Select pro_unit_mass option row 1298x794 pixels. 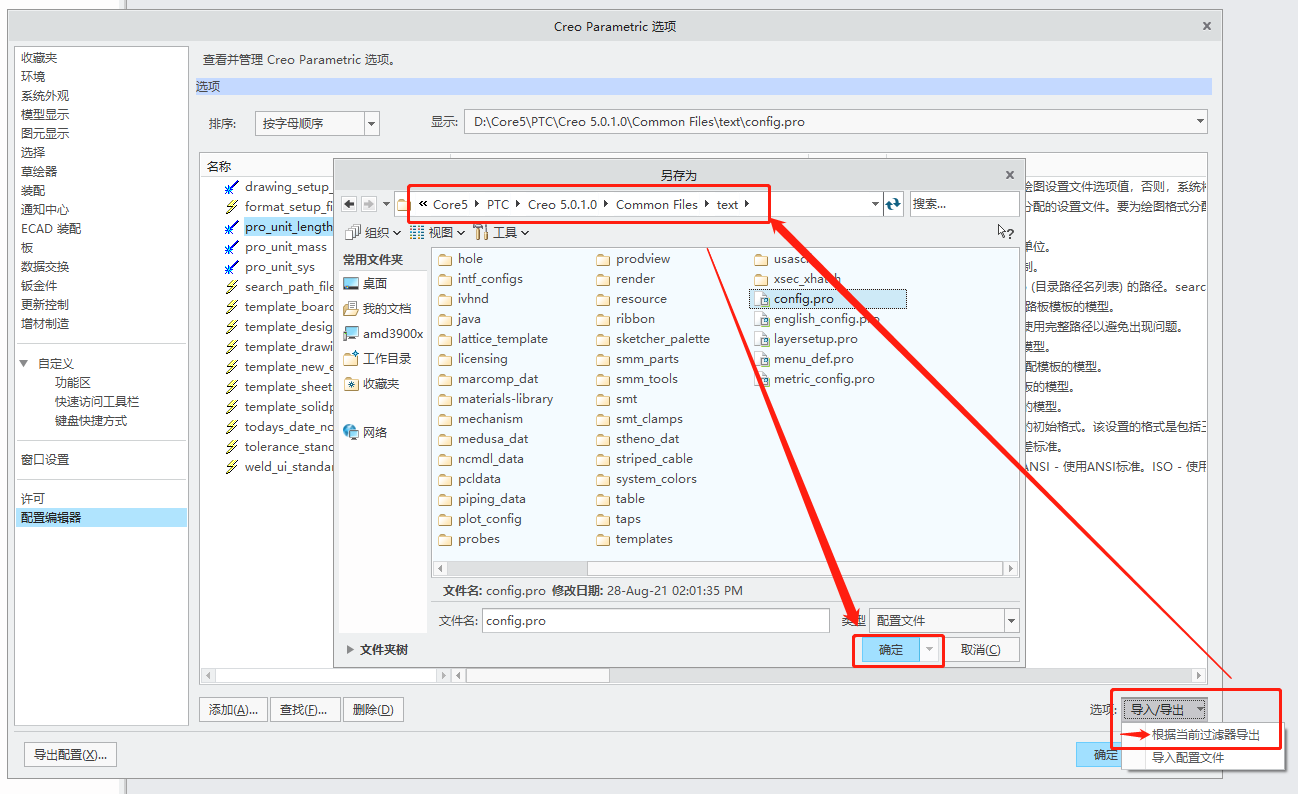276,247
